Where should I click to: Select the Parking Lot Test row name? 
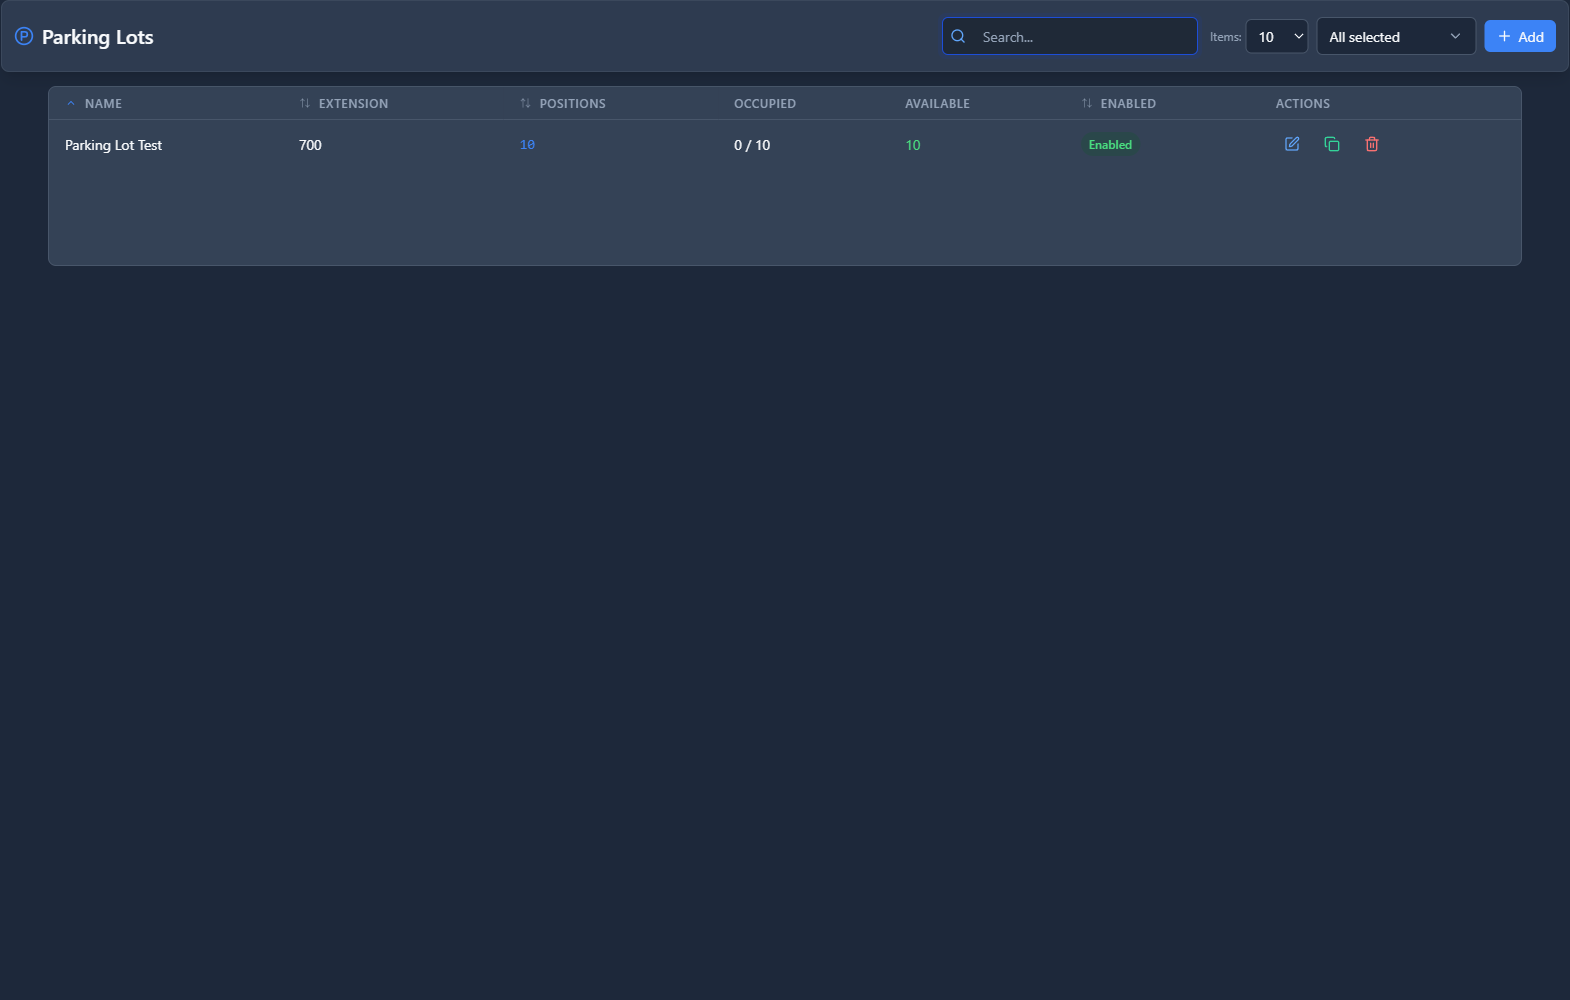tap(113, 145)
